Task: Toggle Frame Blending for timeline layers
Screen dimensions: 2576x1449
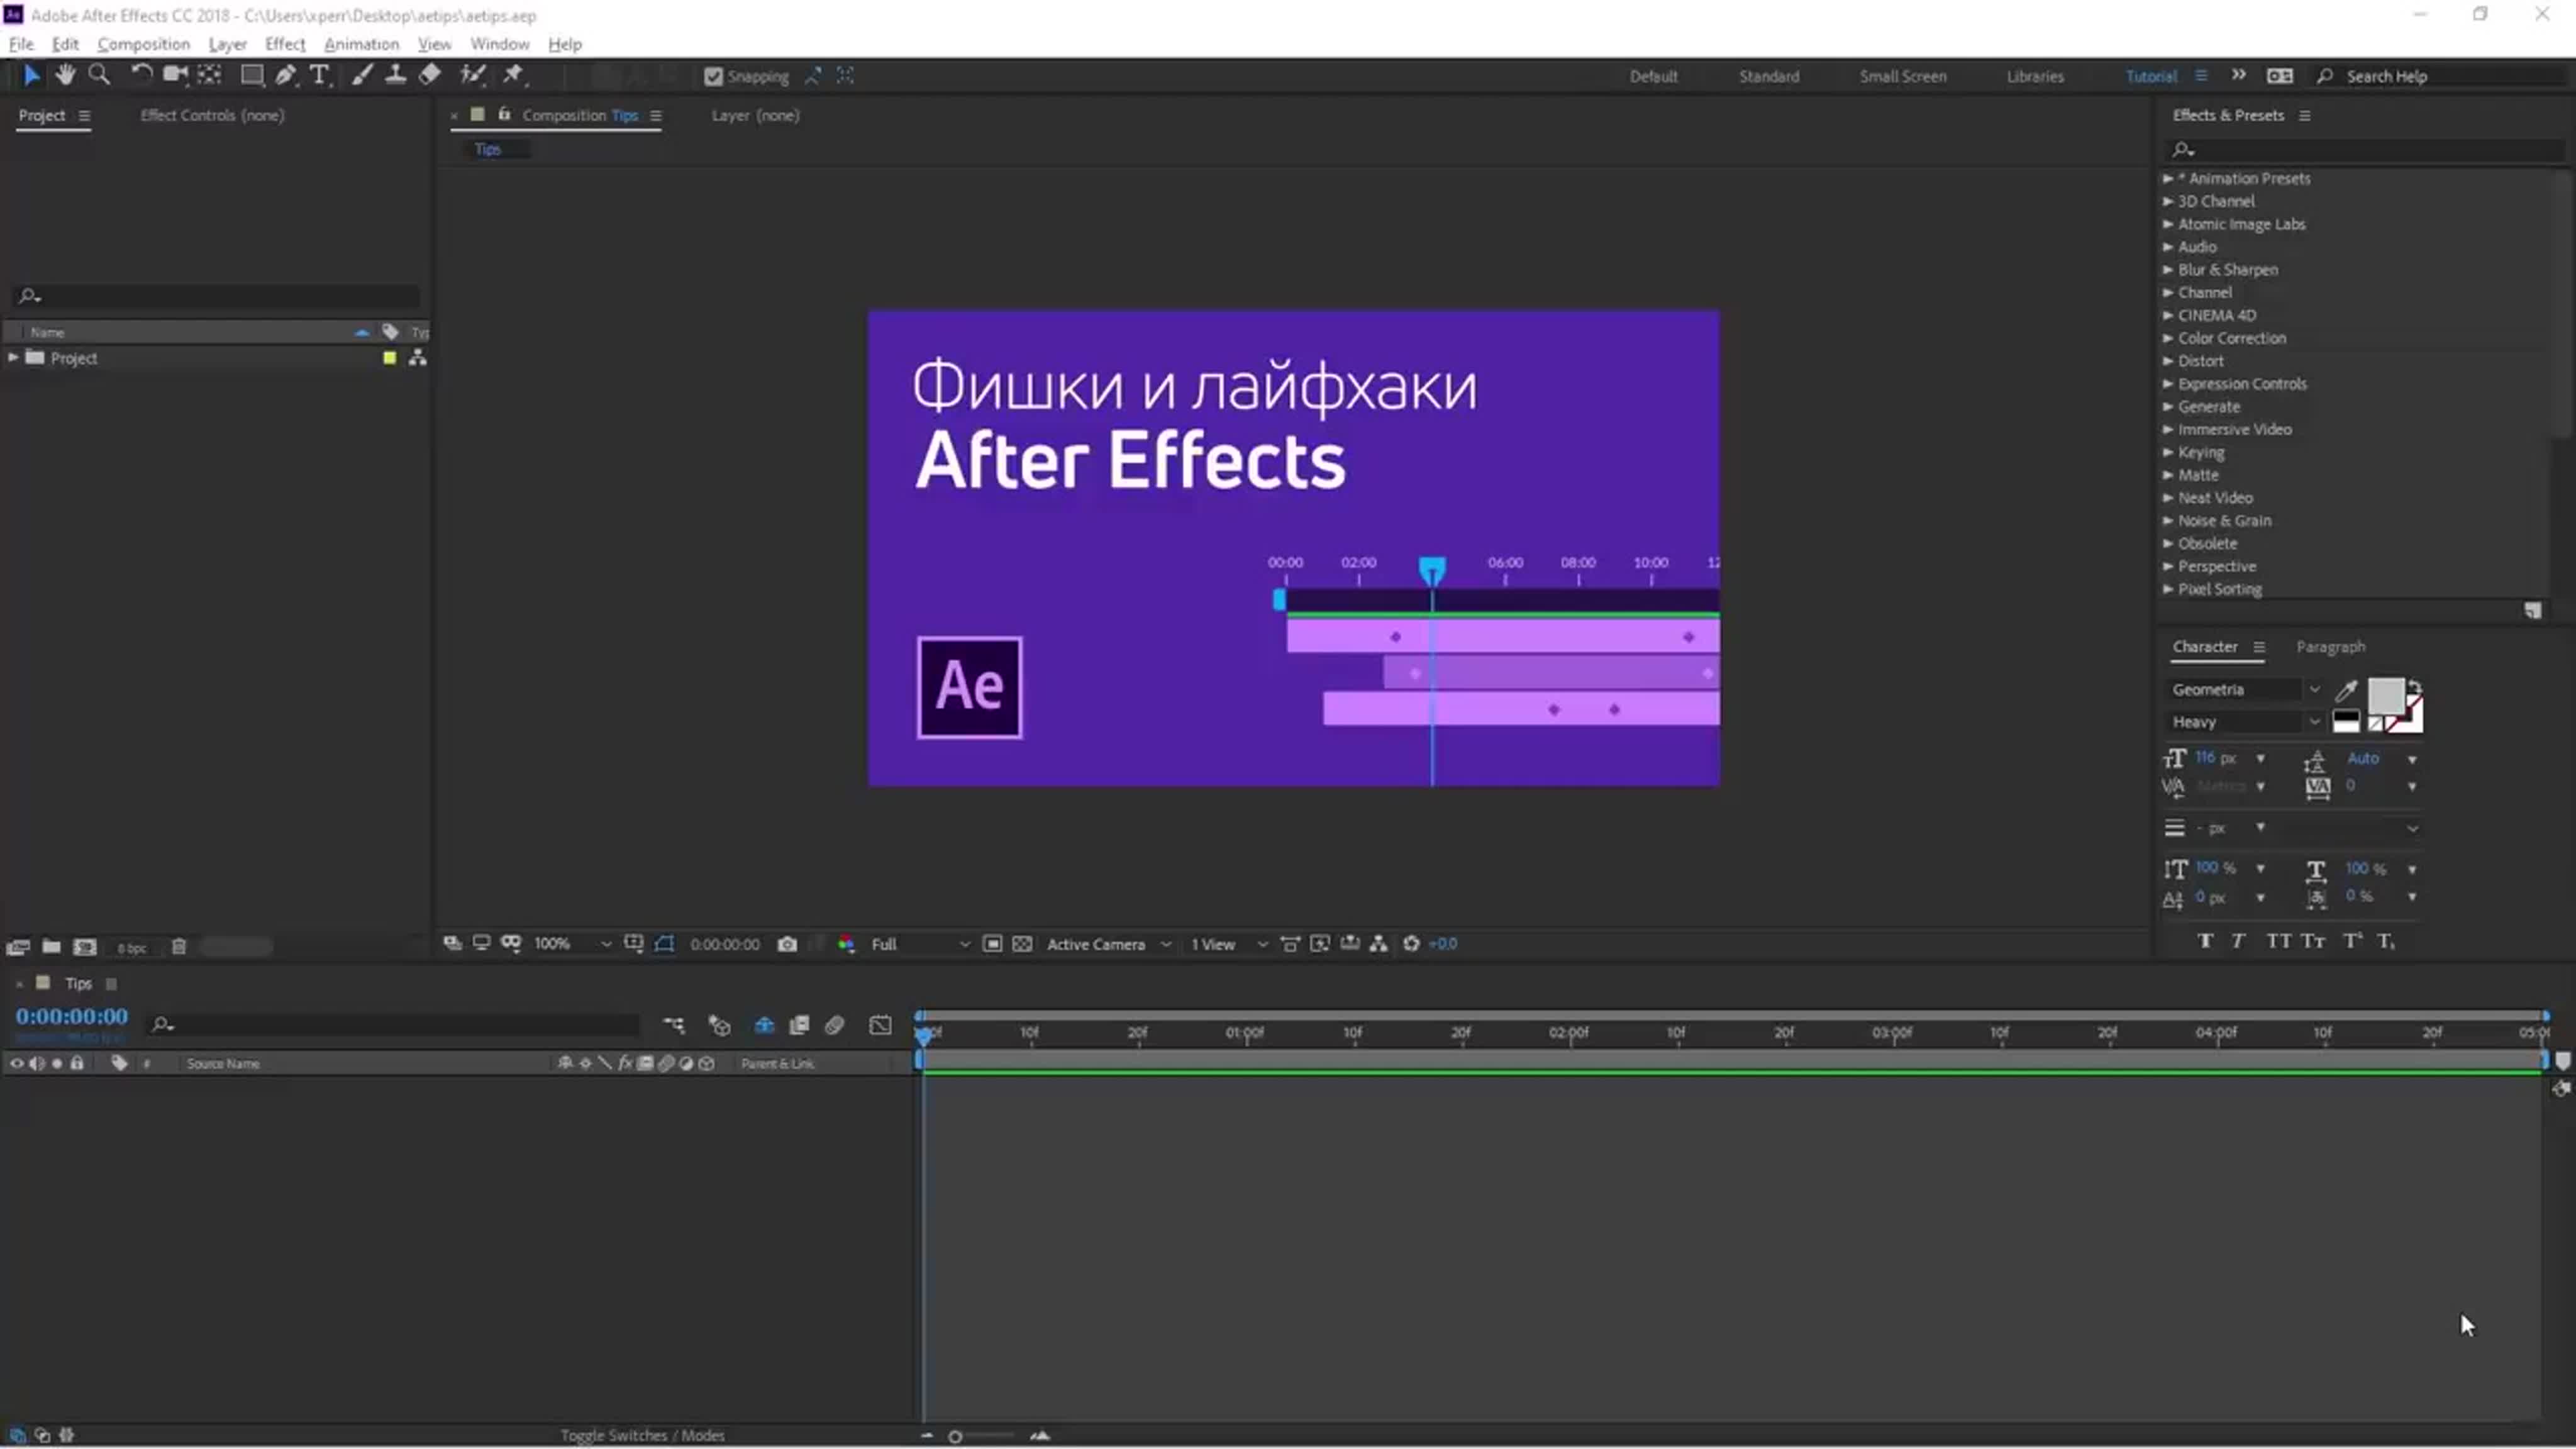Action: [x=799, y=1025]
